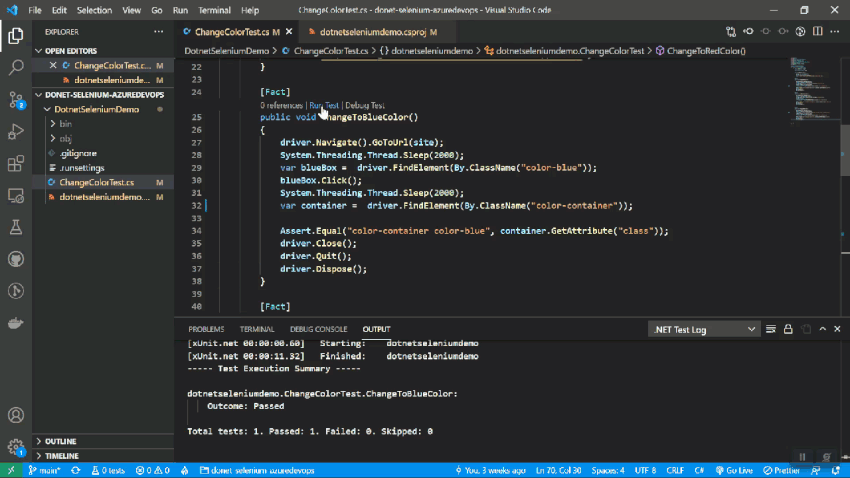Open the Search view in activity bar
This screenshot has height=478, width=850.
click(x=16, y=68)
